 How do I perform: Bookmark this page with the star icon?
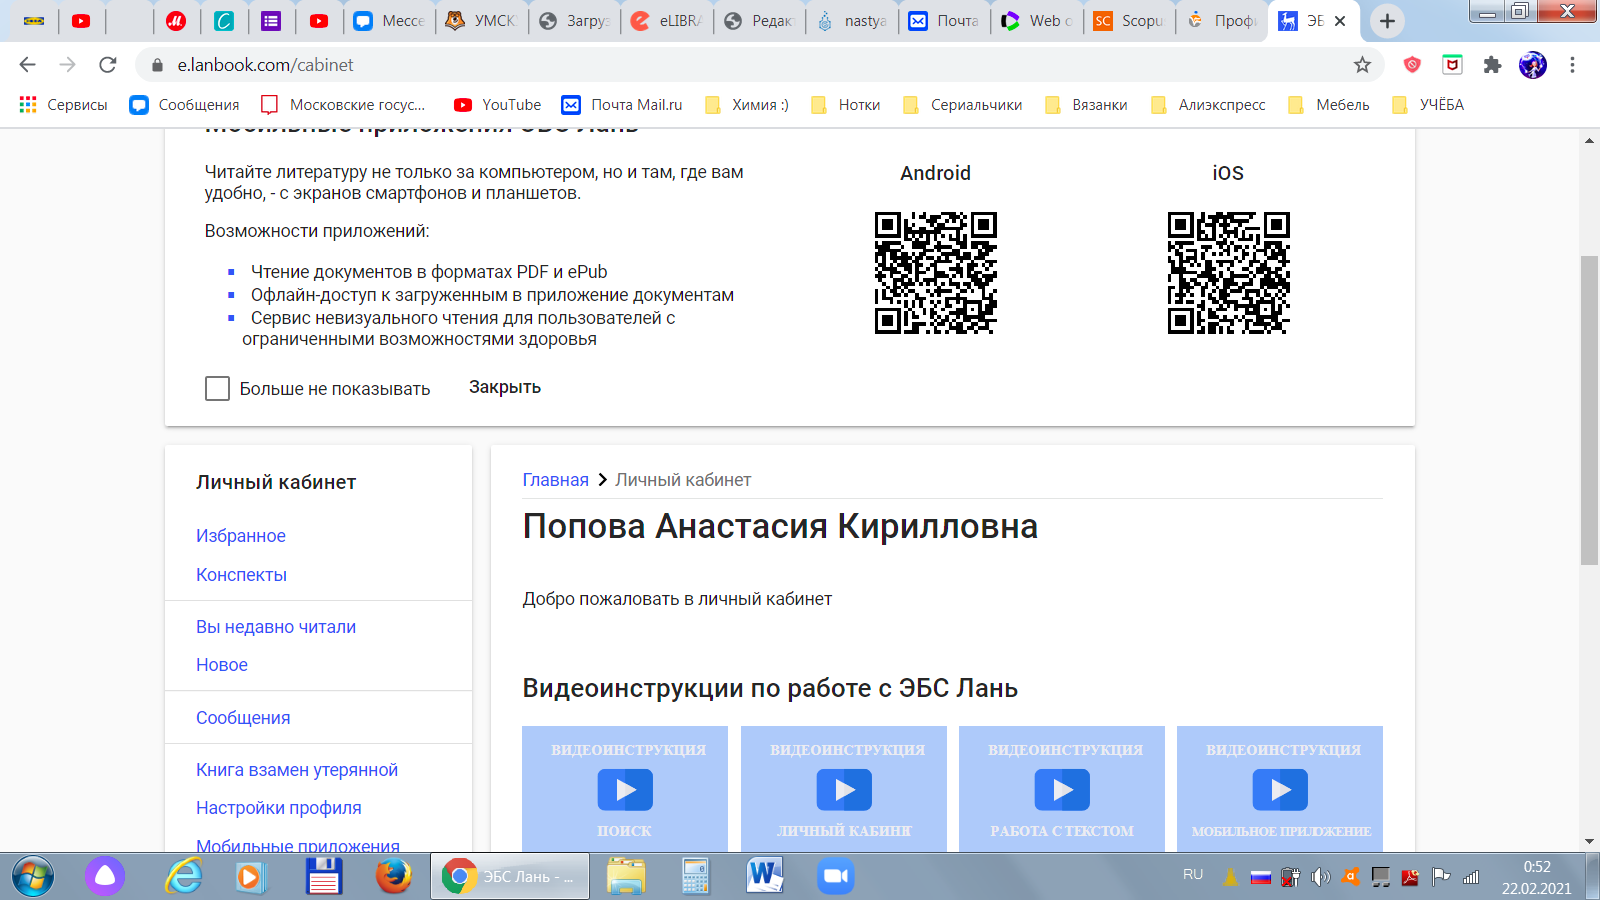point(1362,65)
